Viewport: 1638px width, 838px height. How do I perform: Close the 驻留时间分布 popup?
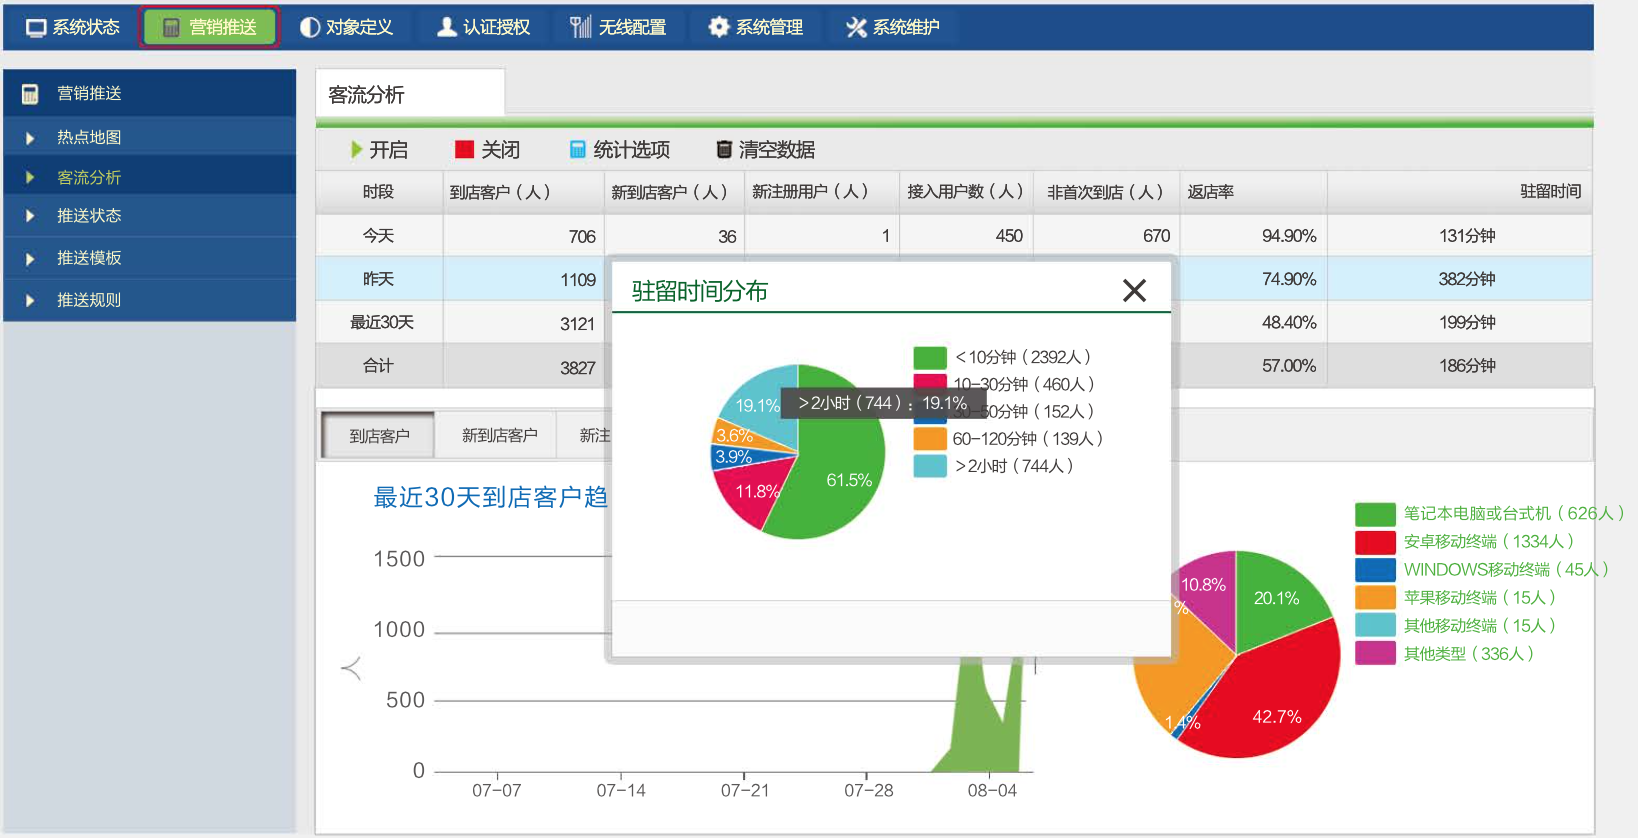(x=1134, y=291)
